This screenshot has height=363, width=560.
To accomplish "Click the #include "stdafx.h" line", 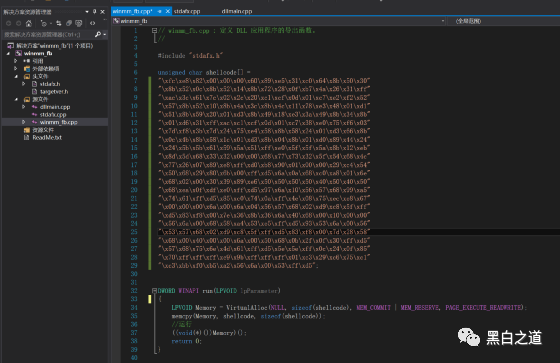I will [191, 56].
